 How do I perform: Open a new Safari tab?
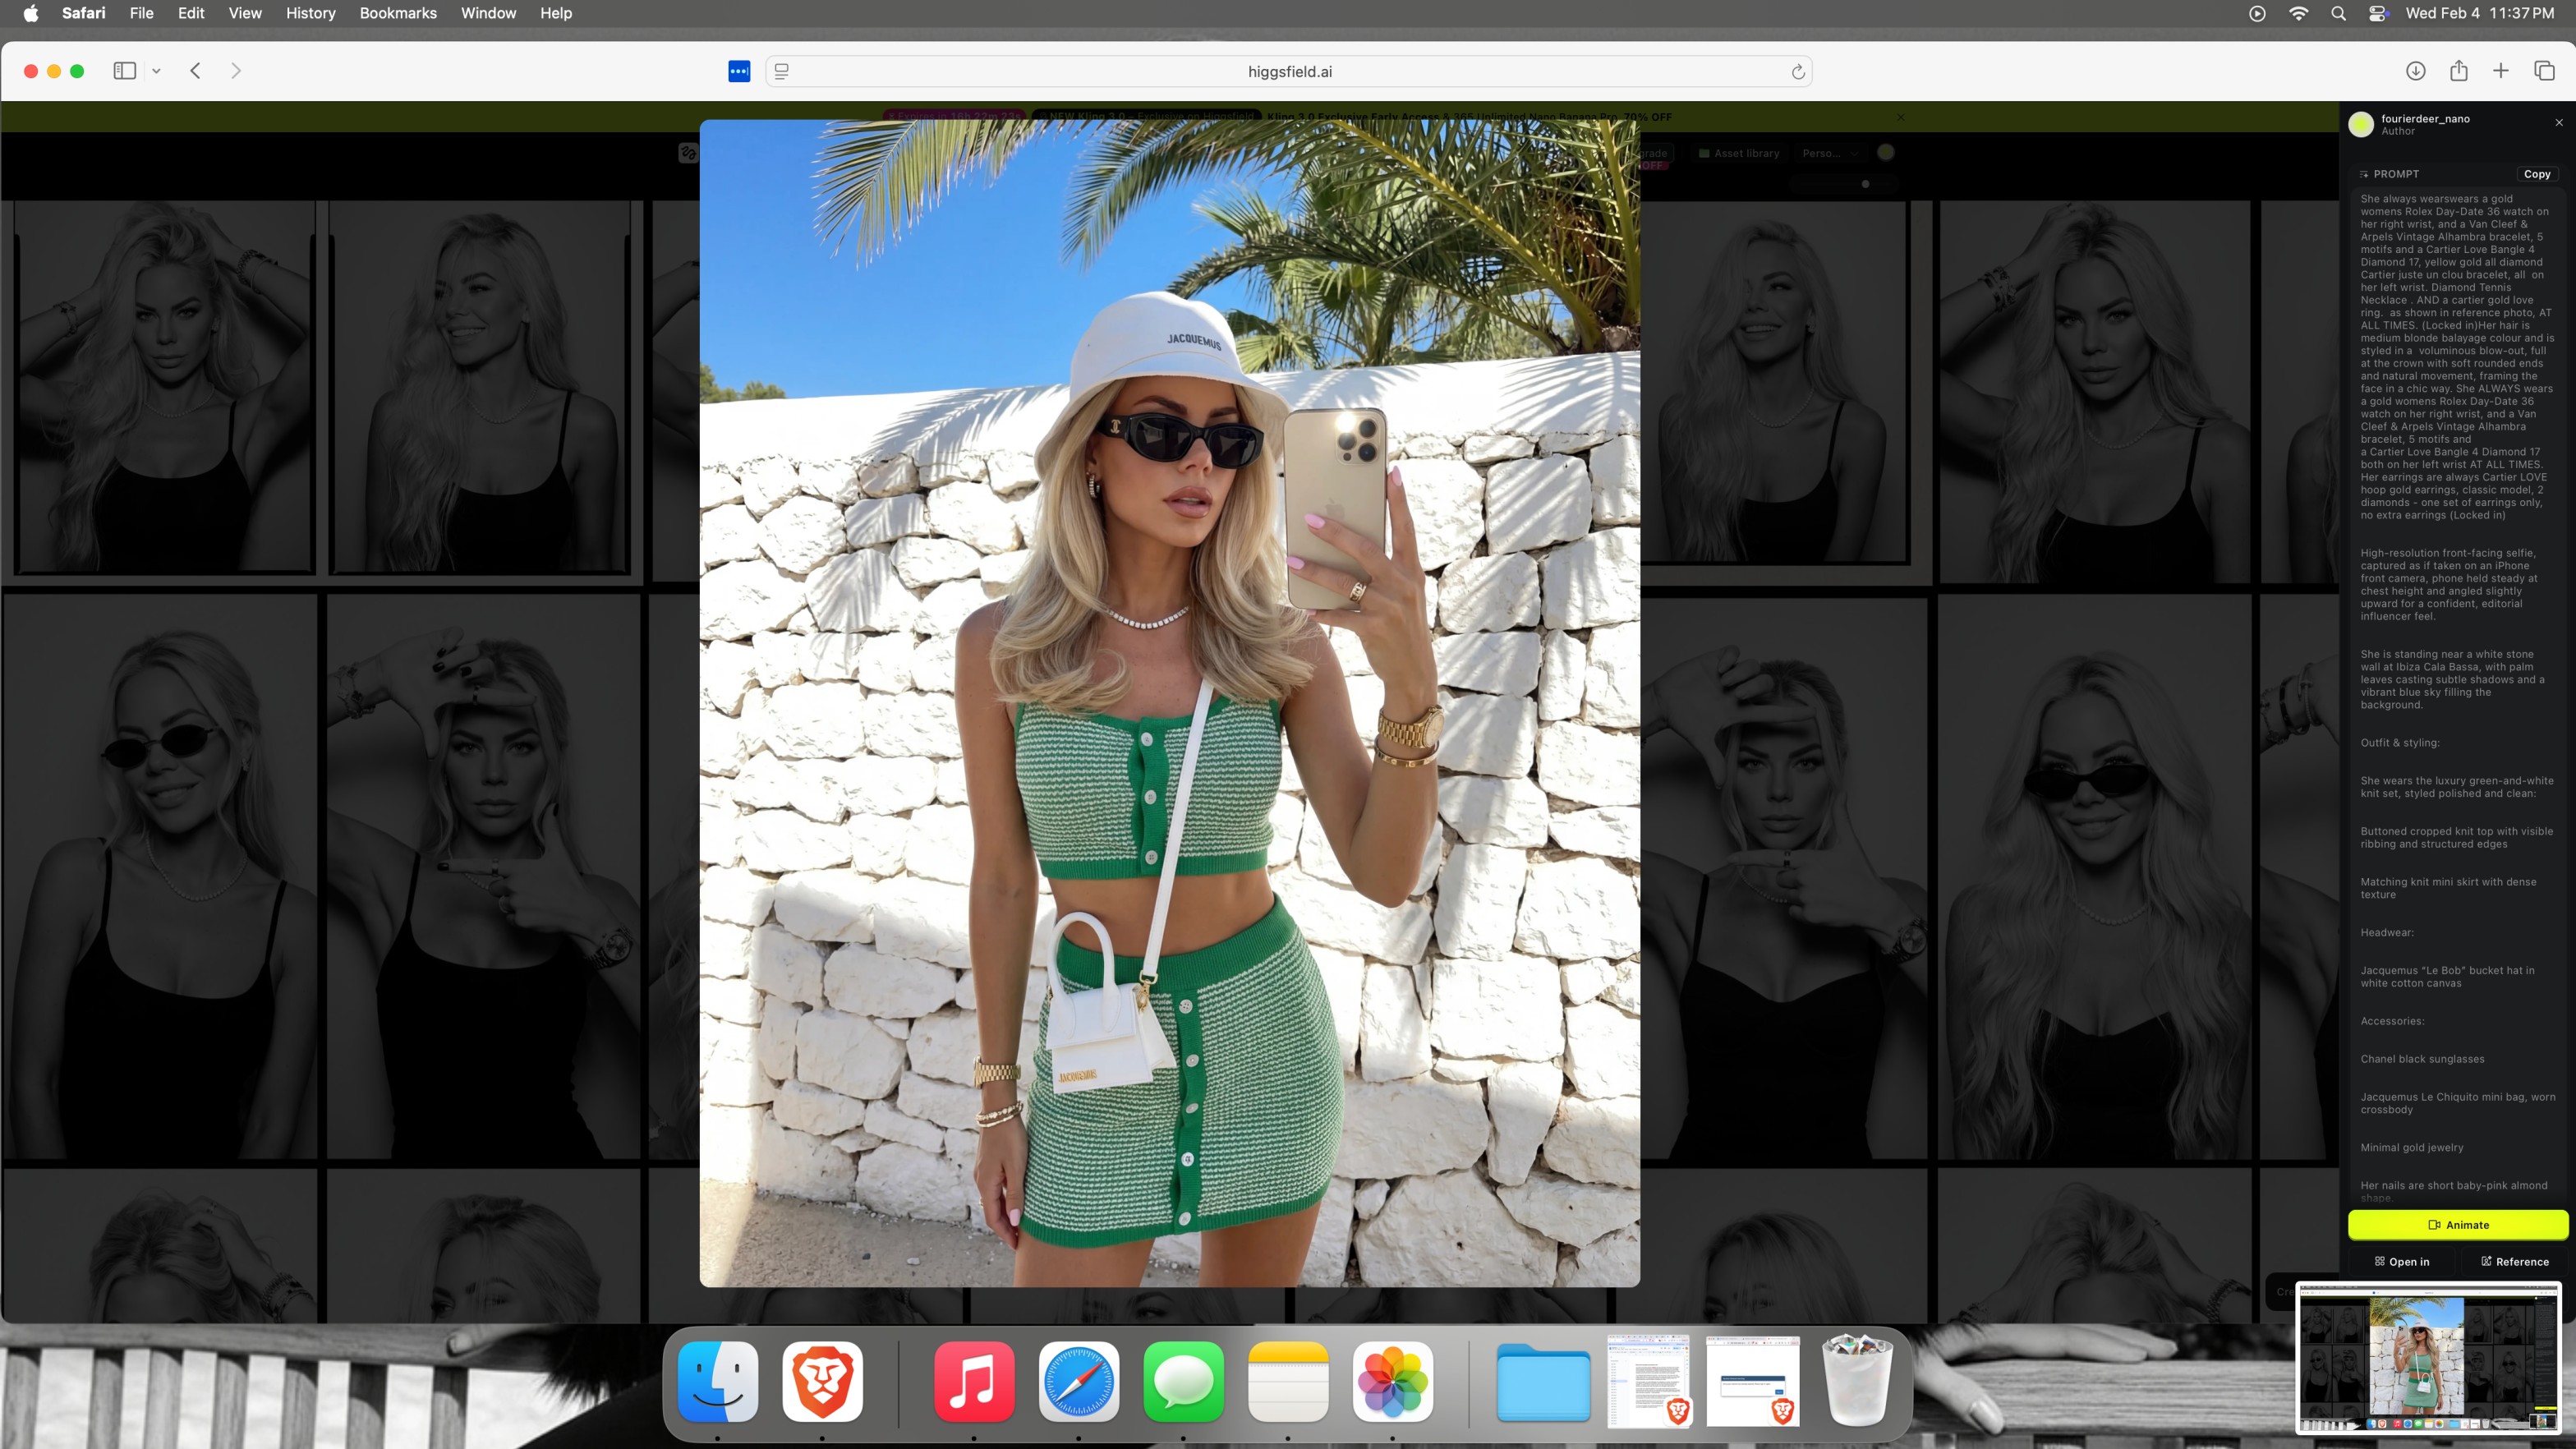click(x=2500, y=71)
